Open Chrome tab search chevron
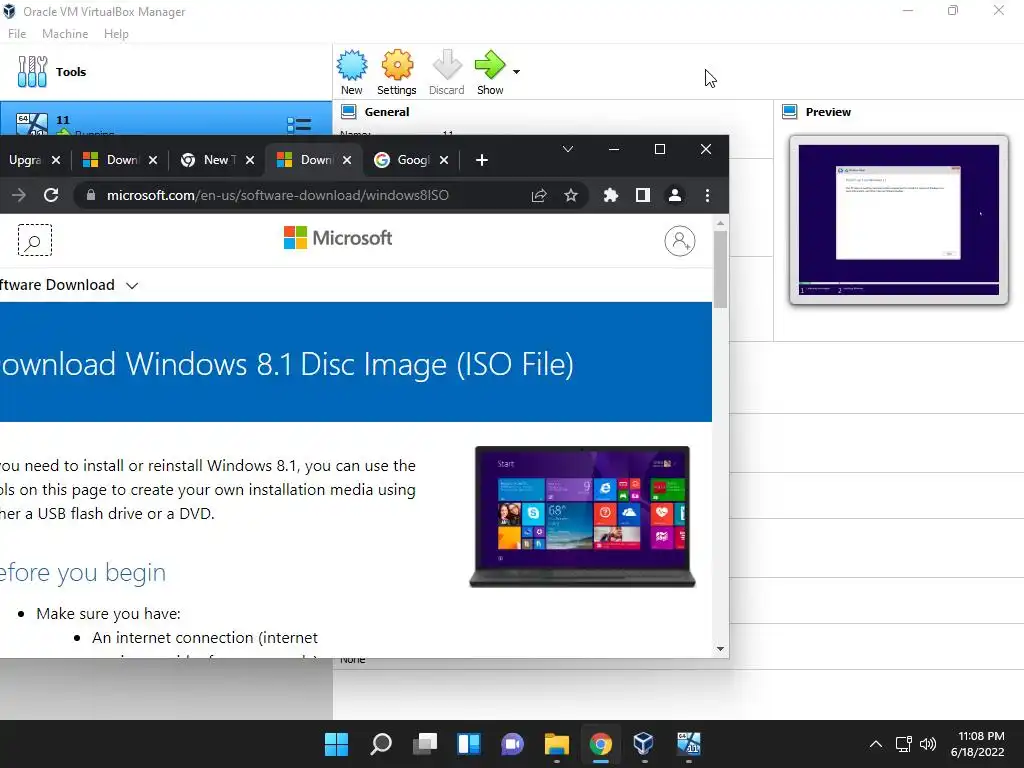The height and width of the screenshot is (768, 1024). pos(568,150)
